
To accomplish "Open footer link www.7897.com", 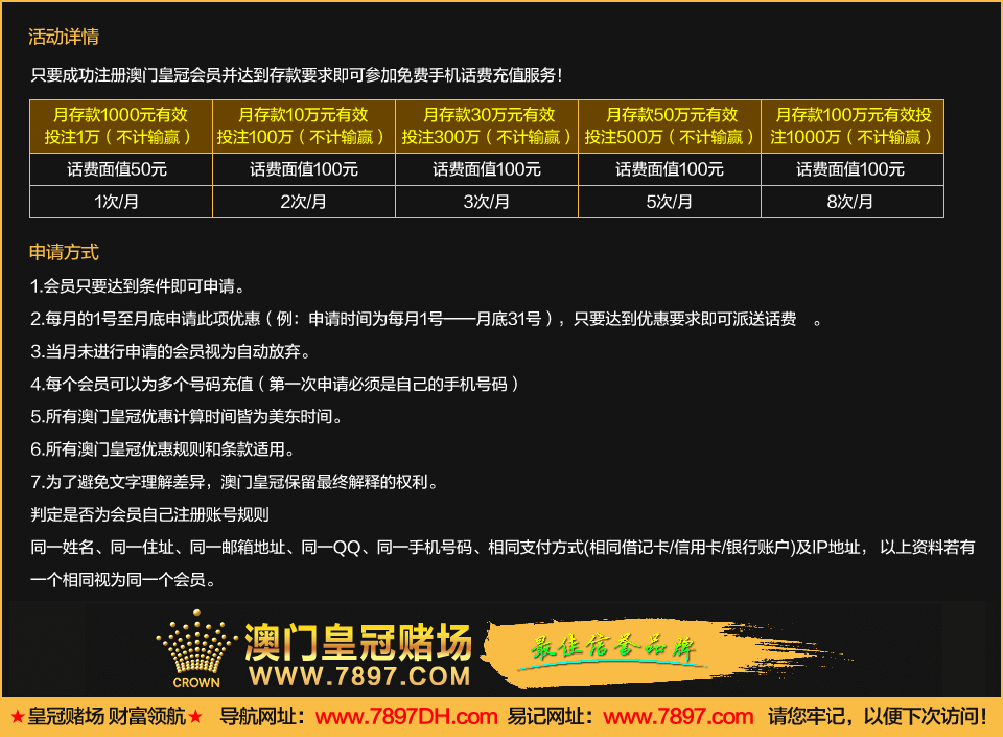I will (x=678, y=717).
